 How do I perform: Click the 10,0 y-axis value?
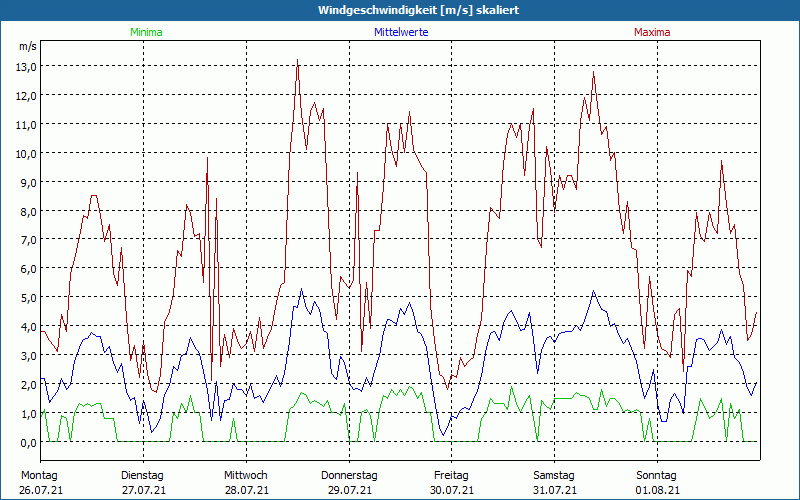(28, 154)
